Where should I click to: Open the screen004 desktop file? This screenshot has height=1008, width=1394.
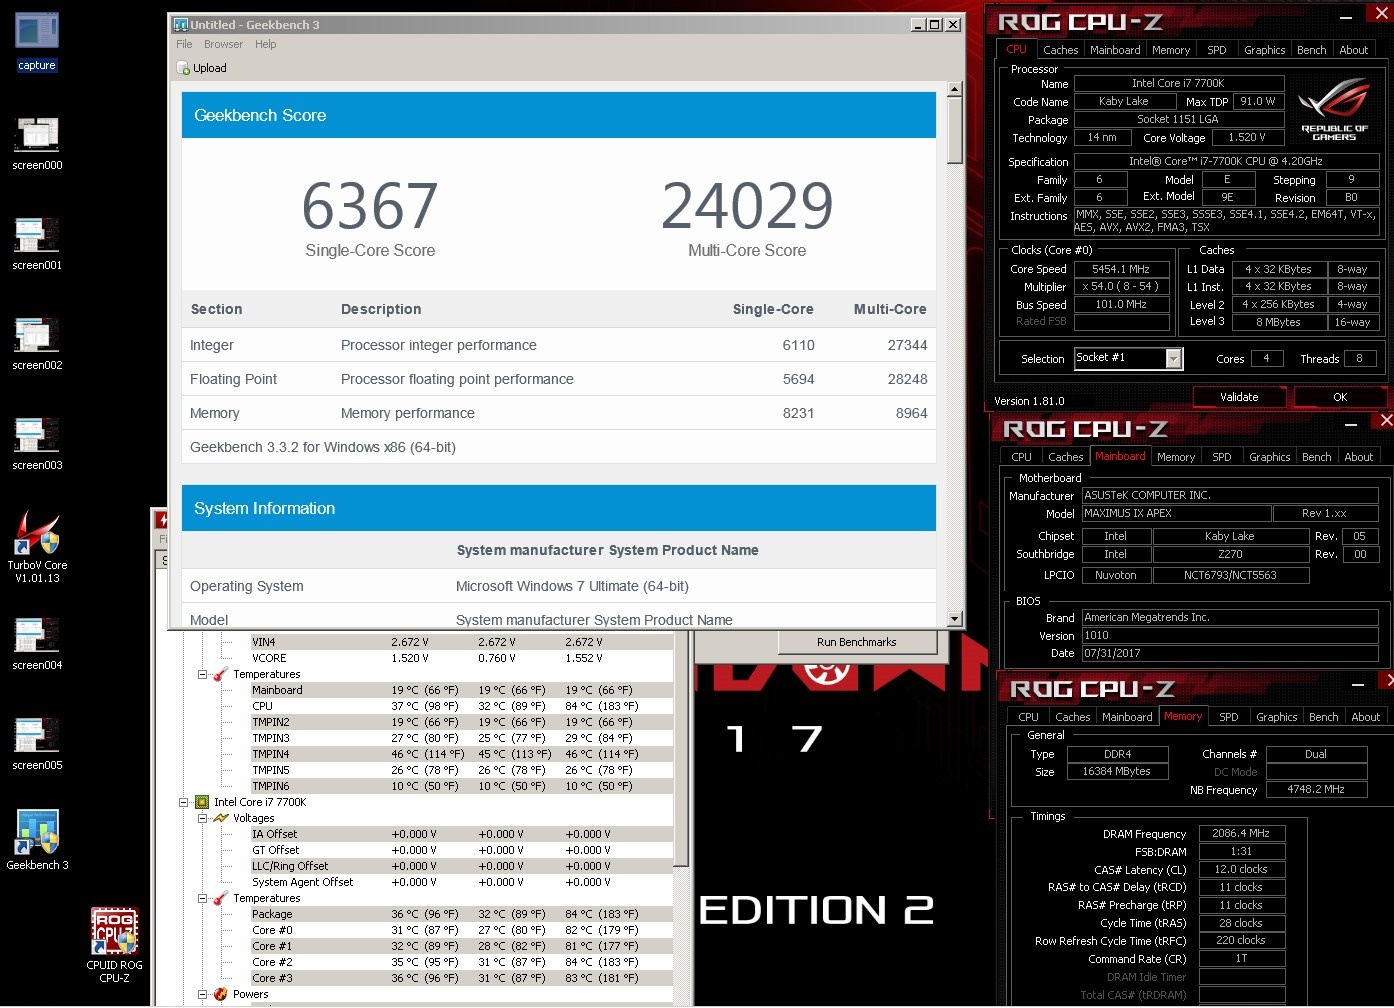37,643
